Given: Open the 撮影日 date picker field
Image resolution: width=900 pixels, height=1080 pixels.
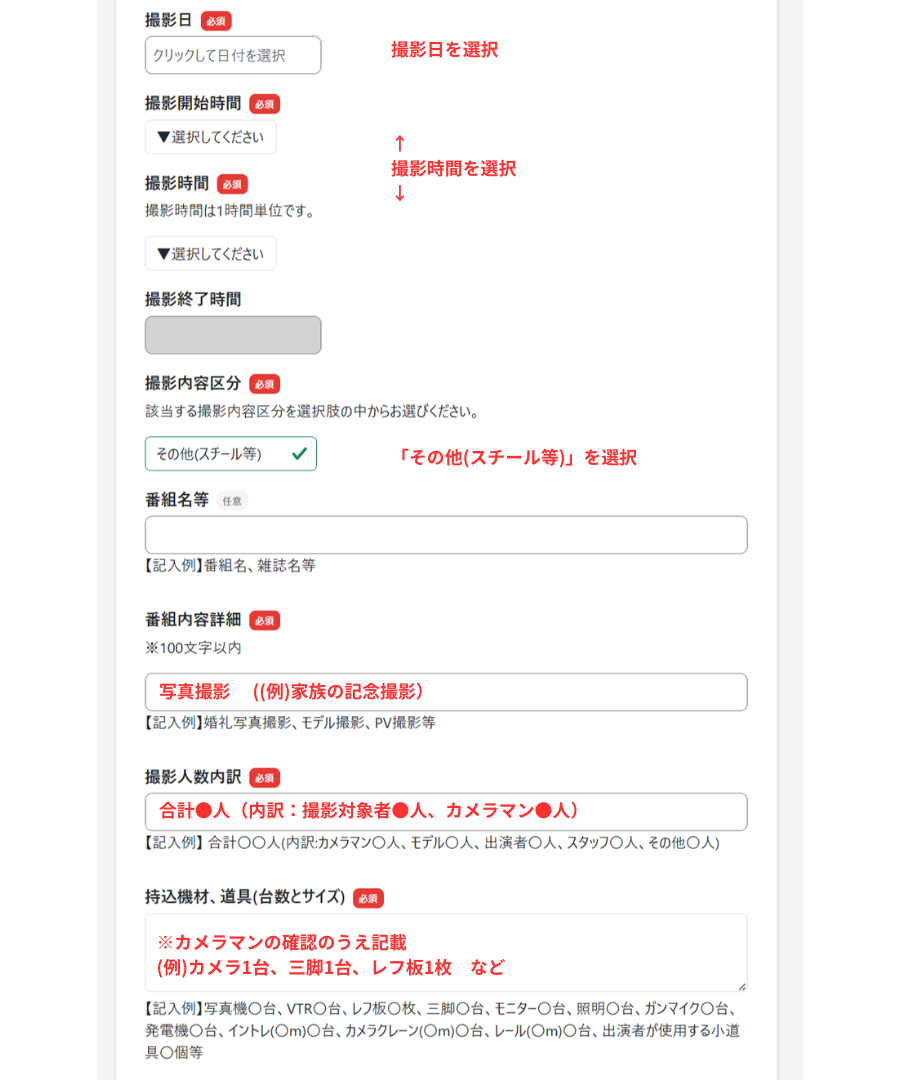Looking at the screenshot, I should point(233,55).
